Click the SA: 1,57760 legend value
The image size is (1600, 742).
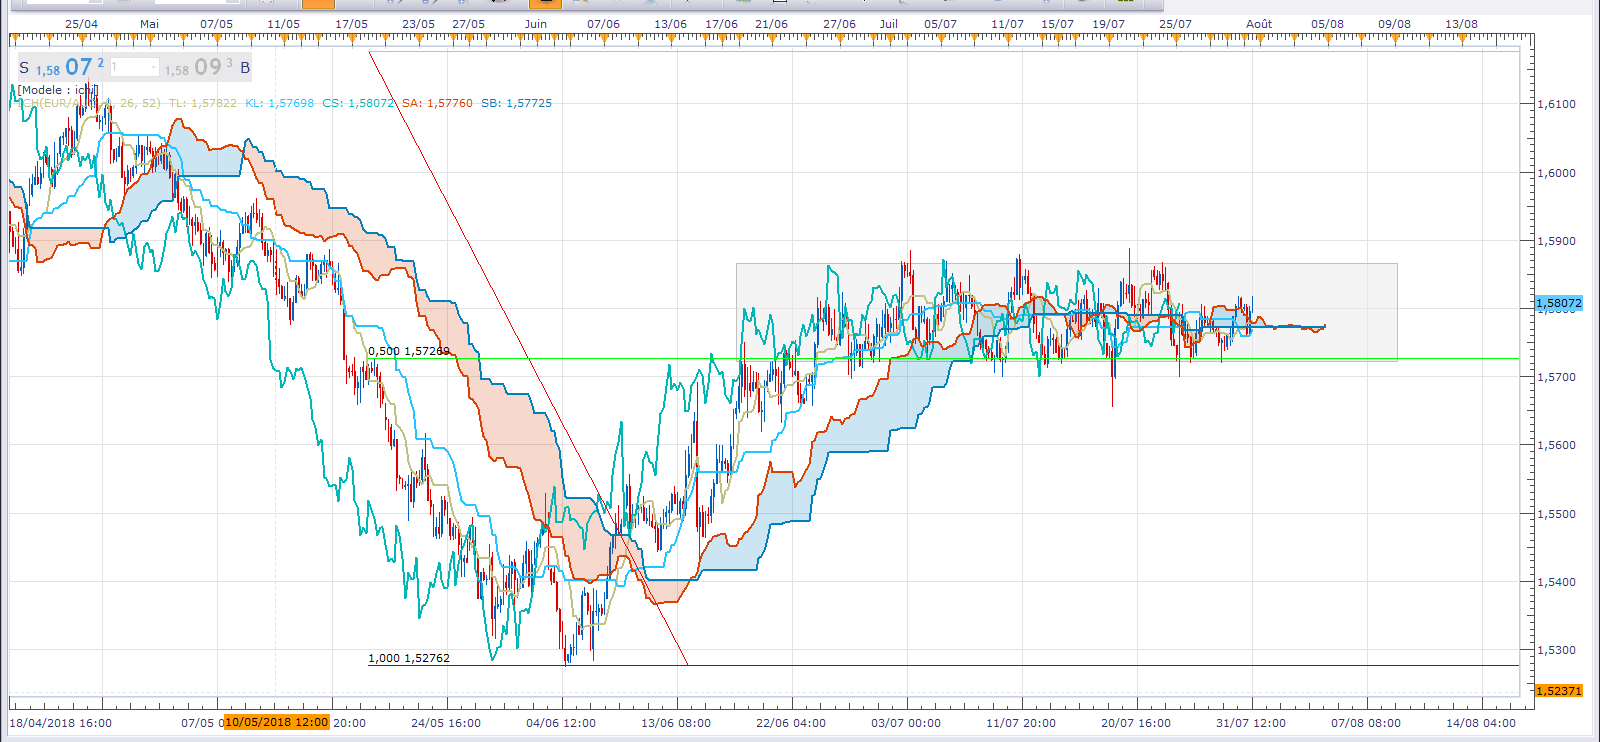[437, 103]
